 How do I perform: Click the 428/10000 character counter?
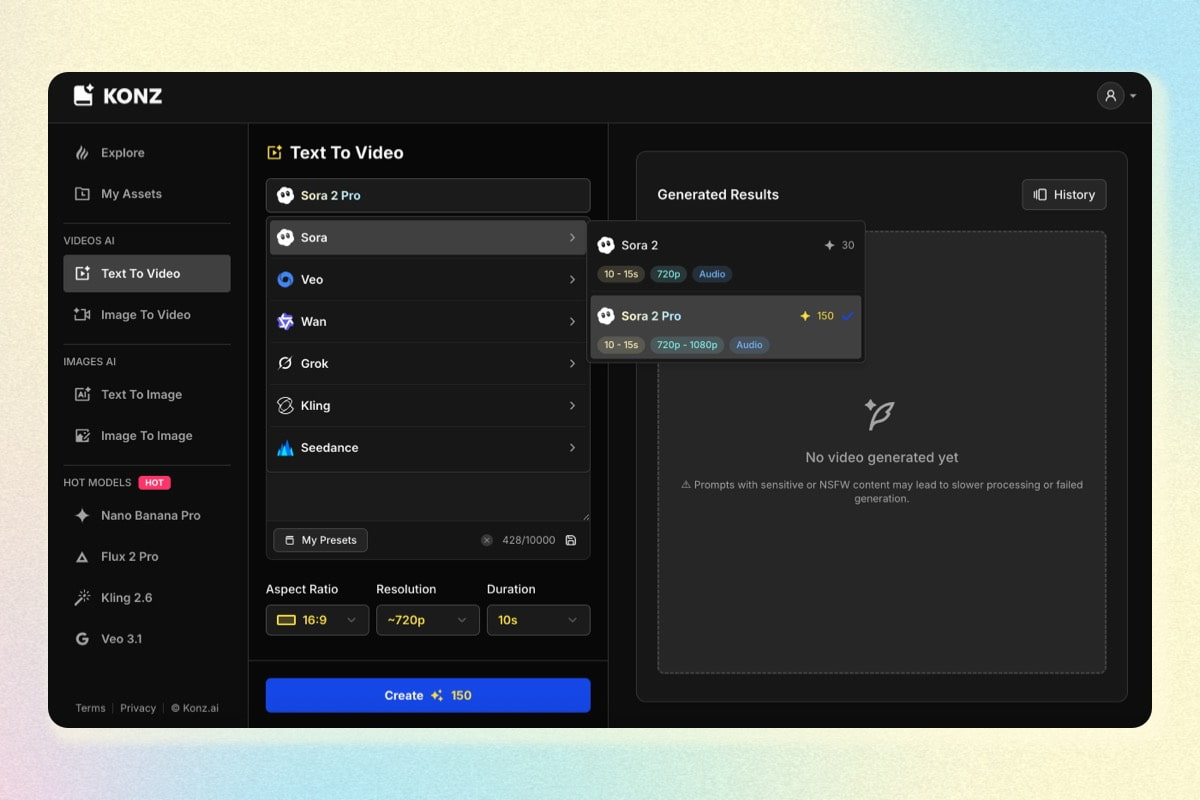pos(528,540)
